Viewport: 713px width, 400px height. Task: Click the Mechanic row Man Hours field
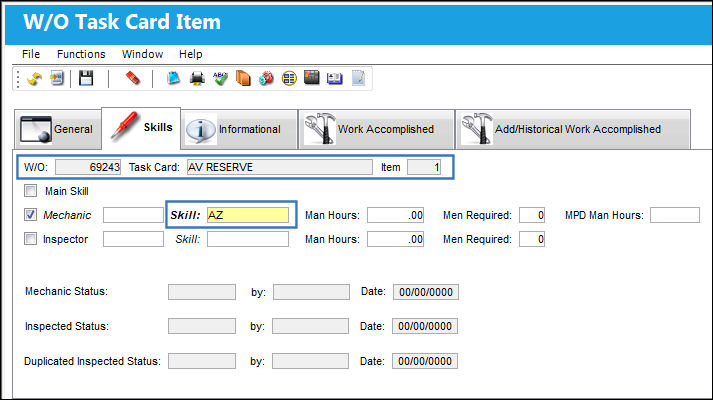tap(396, 215)
